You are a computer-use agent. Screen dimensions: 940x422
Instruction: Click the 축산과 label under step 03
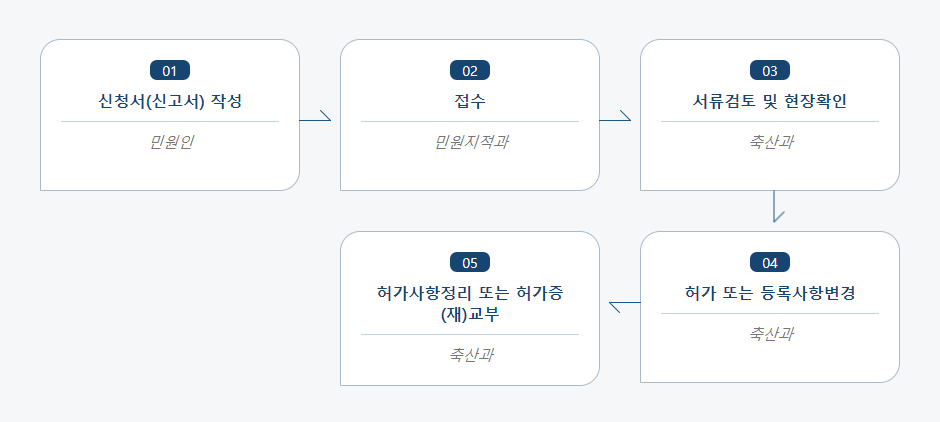point(770,143)
